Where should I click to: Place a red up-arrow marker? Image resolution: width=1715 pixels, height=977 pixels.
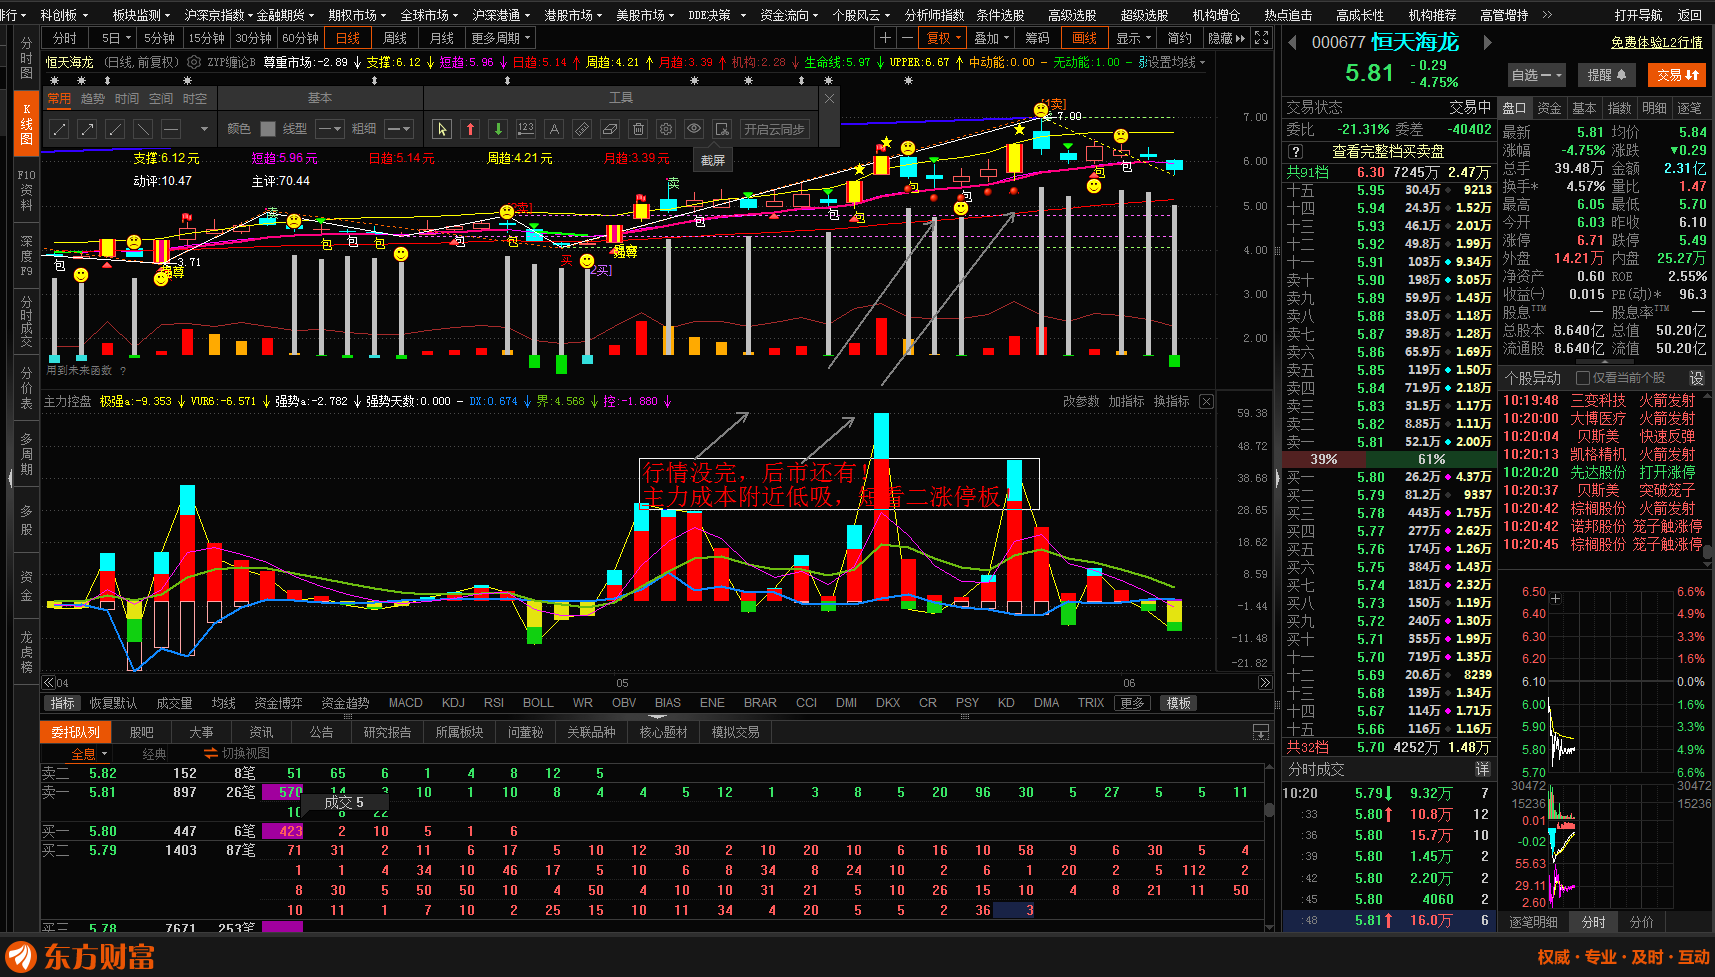tap(470, 129)
